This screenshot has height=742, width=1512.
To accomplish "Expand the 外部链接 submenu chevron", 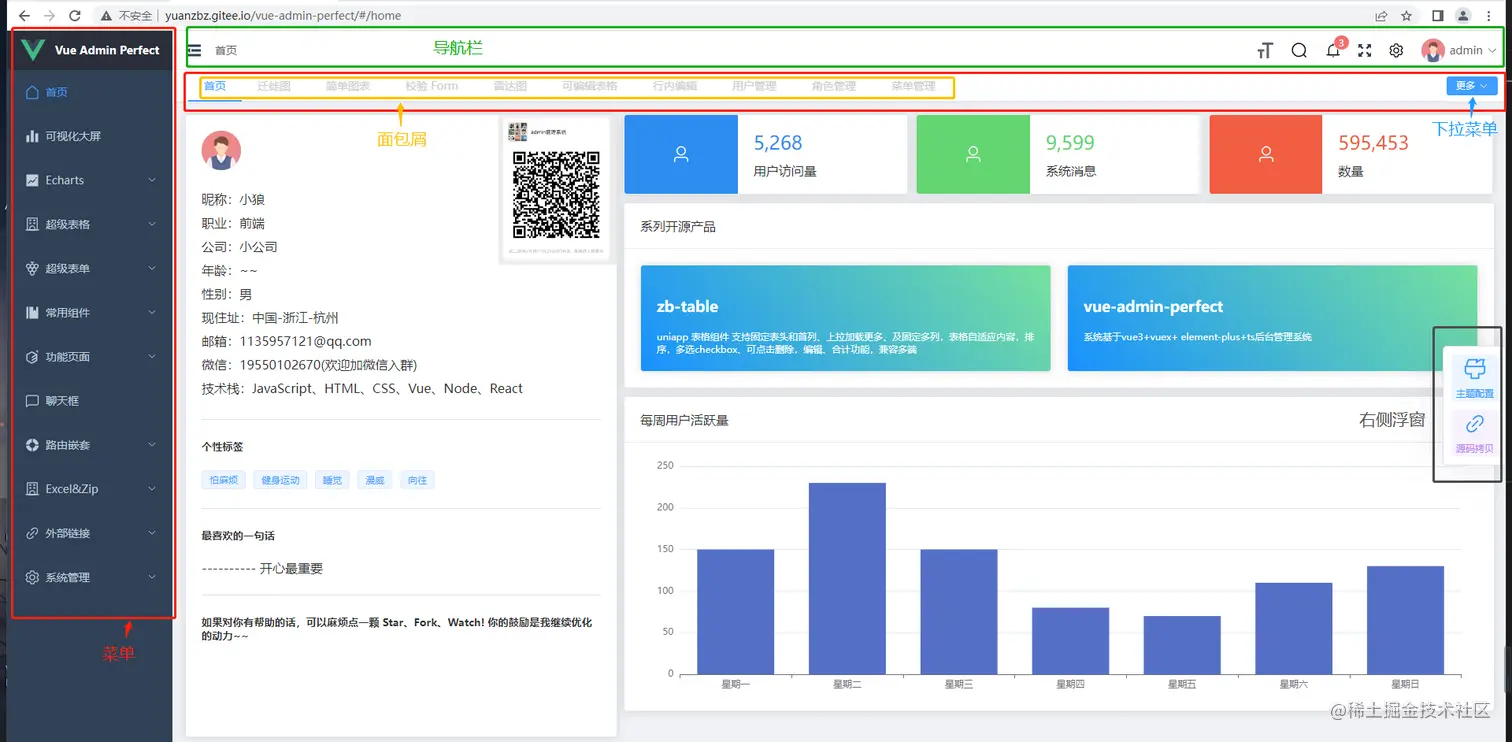I will [152, 533].
